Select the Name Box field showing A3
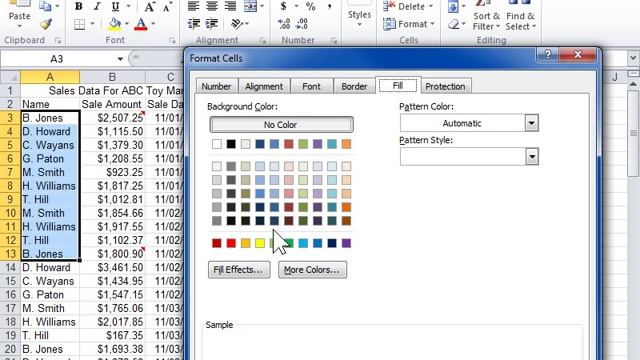This screenshot has height=360, width=640. pyautogui.click(x=57, y=59)
